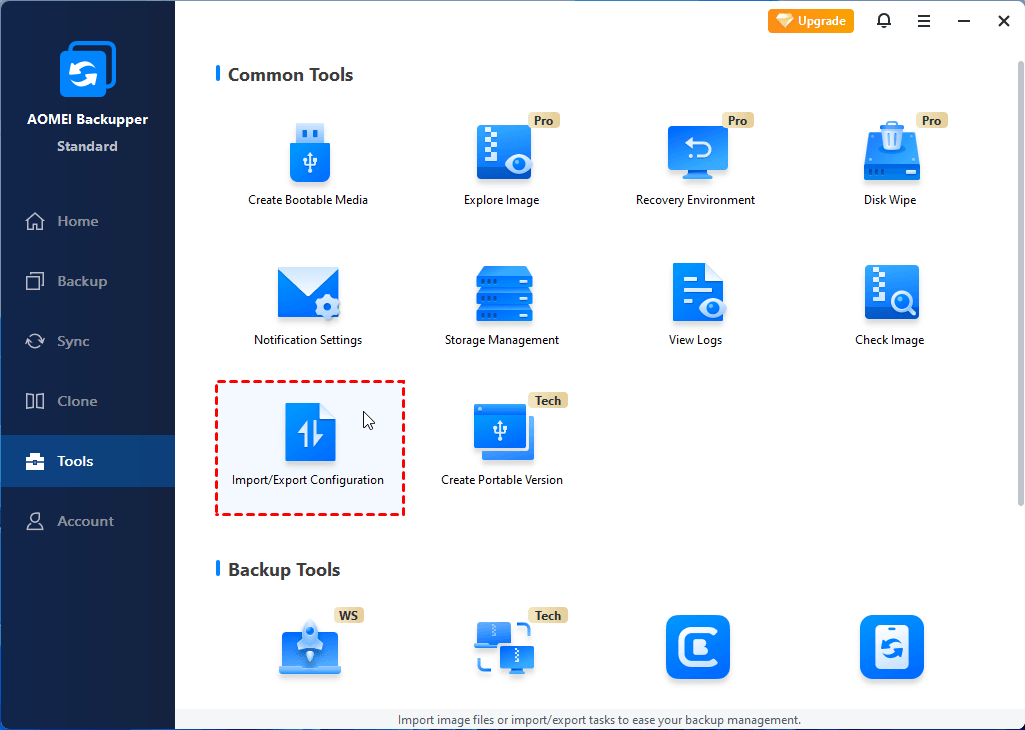This screenshot has height=730, width=1025.
Task: Click the status bar hint text
Action: 599,720
